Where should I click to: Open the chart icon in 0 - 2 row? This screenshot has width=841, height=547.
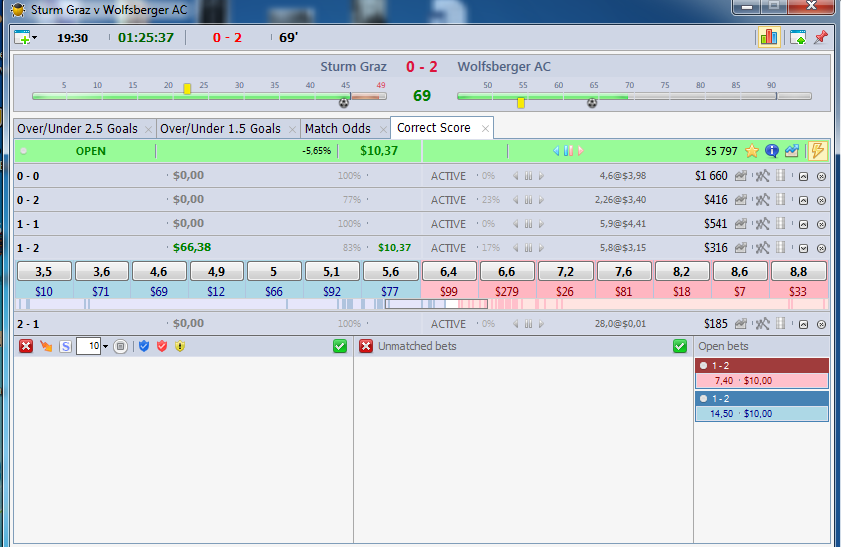[741, 200]
